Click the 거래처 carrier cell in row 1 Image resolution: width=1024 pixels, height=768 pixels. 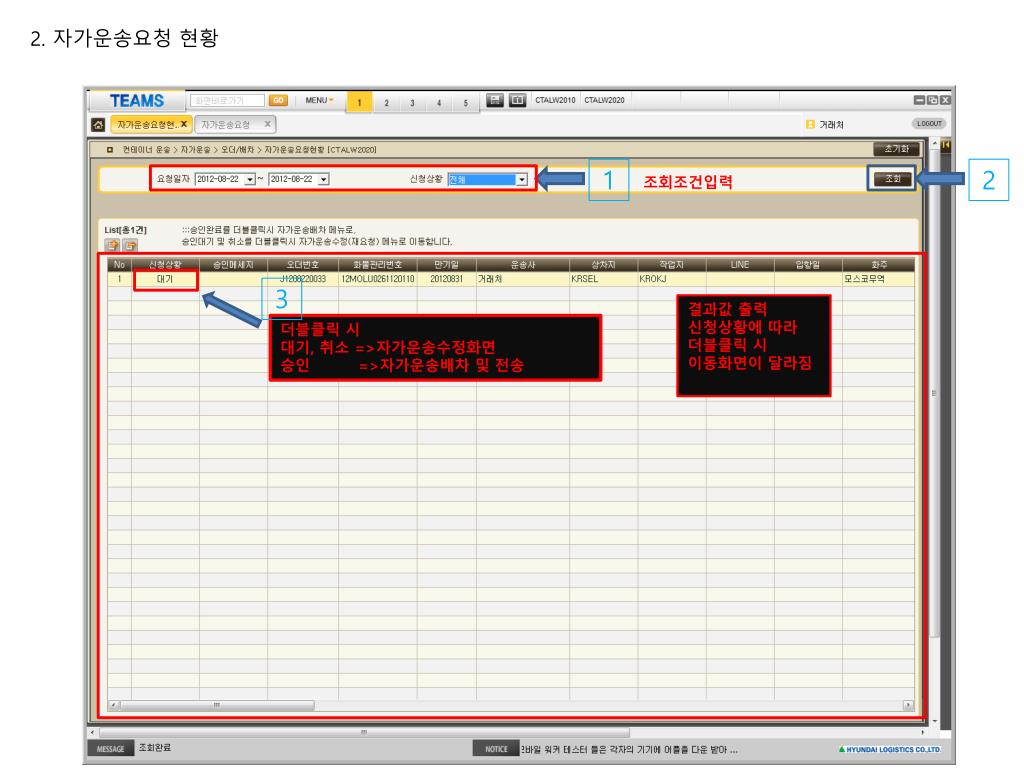[x=523, y=279]
